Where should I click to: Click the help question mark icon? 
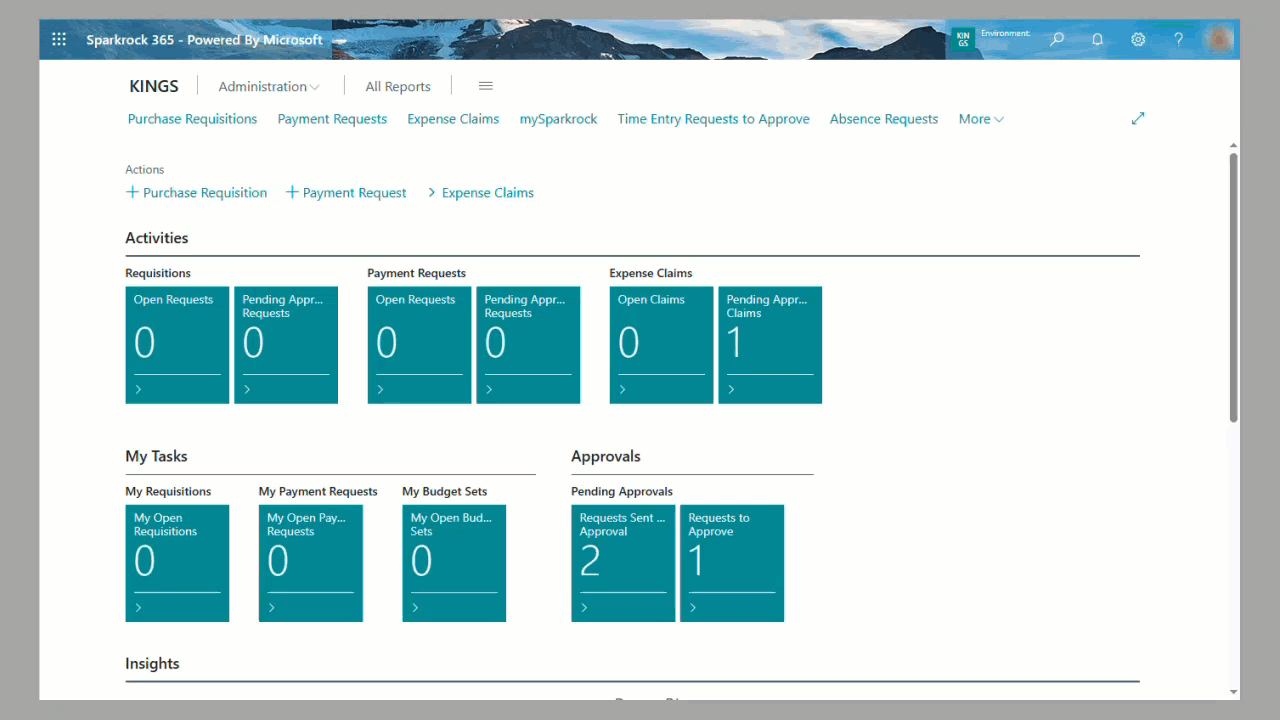[x=1179, y=39]
